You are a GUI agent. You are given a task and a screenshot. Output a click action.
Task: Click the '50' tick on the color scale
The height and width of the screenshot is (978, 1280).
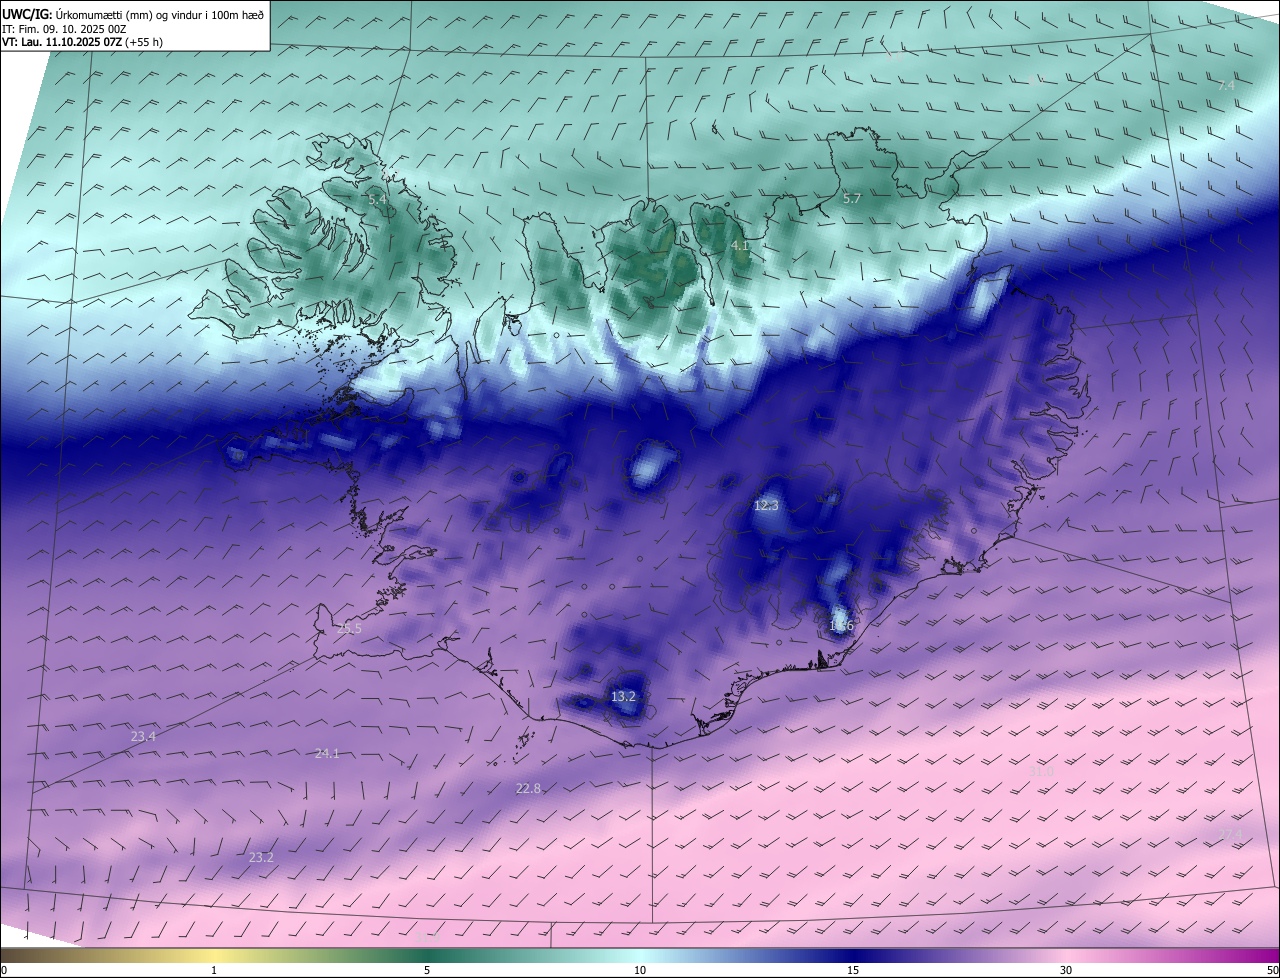click(1272, 970)
